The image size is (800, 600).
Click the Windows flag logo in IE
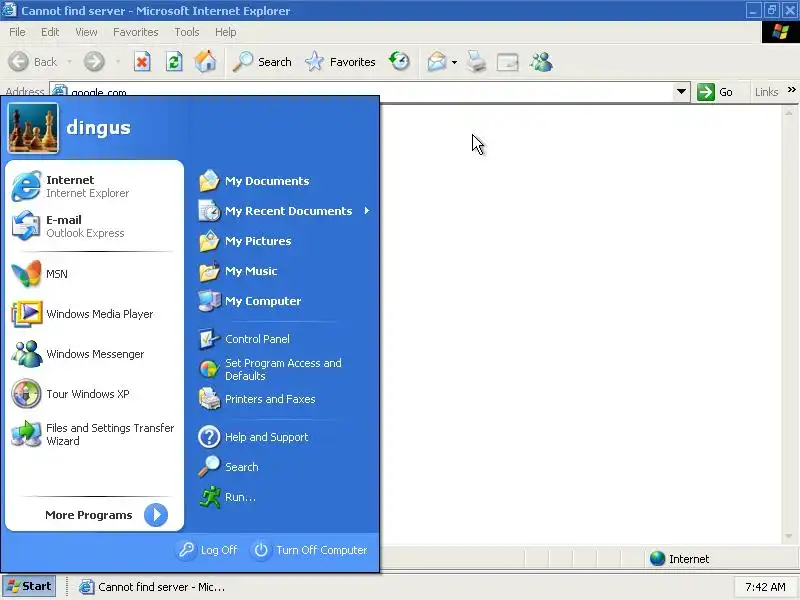(x=780, y=32)
